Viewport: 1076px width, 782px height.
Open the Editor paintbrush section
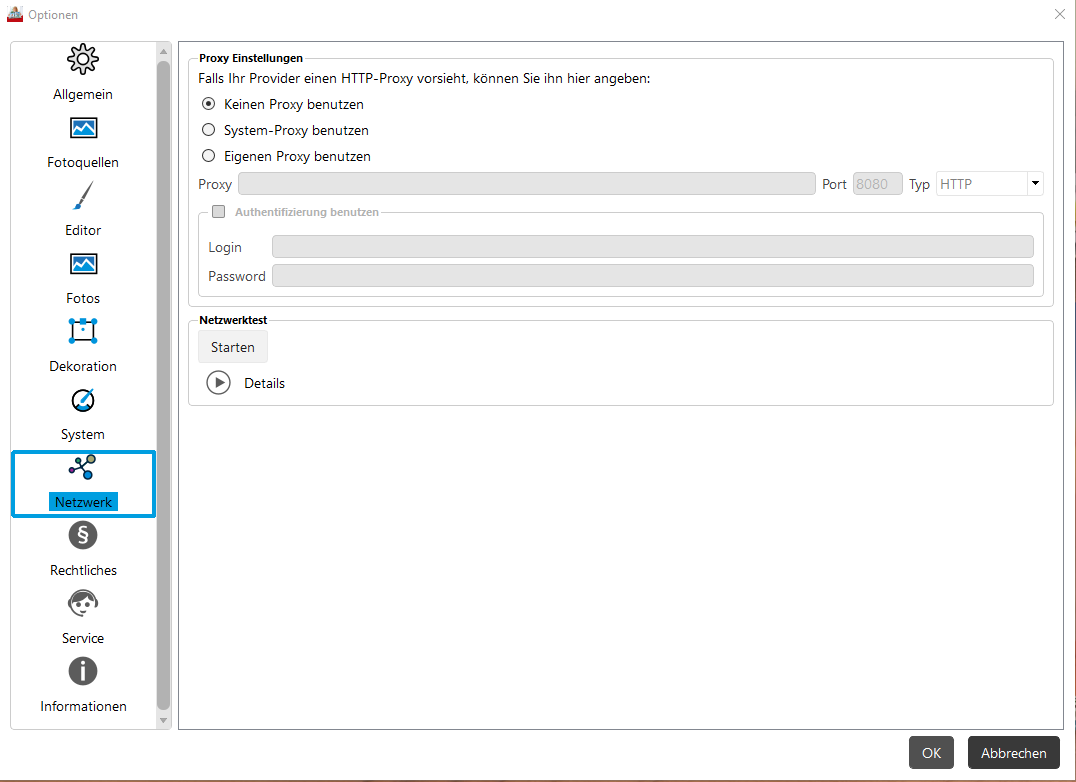point(83,196)
